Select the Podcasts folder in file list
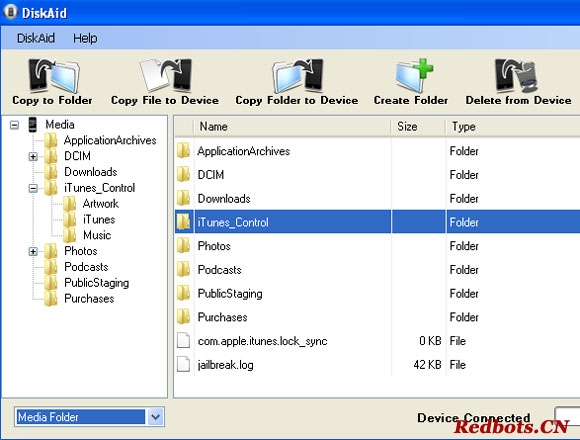 pos(219,270)
